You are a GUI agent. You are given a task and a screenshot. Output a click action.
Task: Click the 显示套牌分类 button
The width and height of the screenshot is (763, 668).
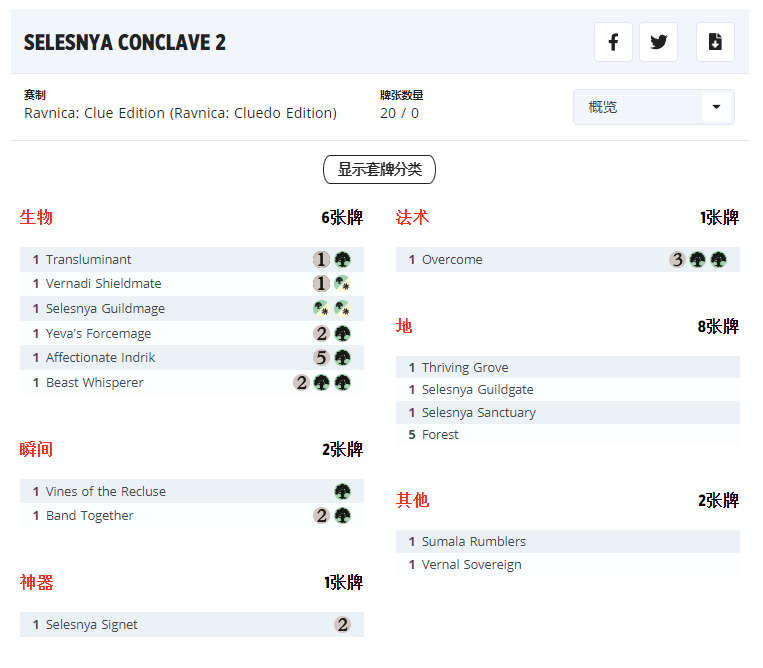(379, 170)
